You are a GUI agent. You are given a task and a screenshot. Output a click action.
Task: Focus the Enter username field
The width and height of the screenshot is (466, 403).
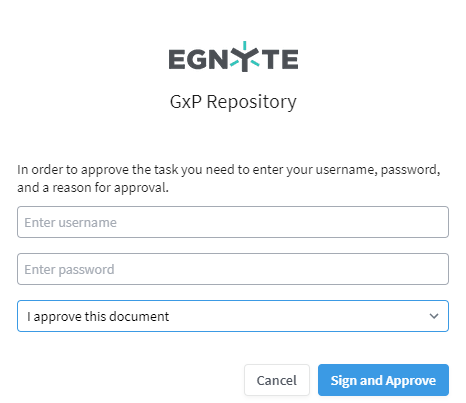[233, 222]
